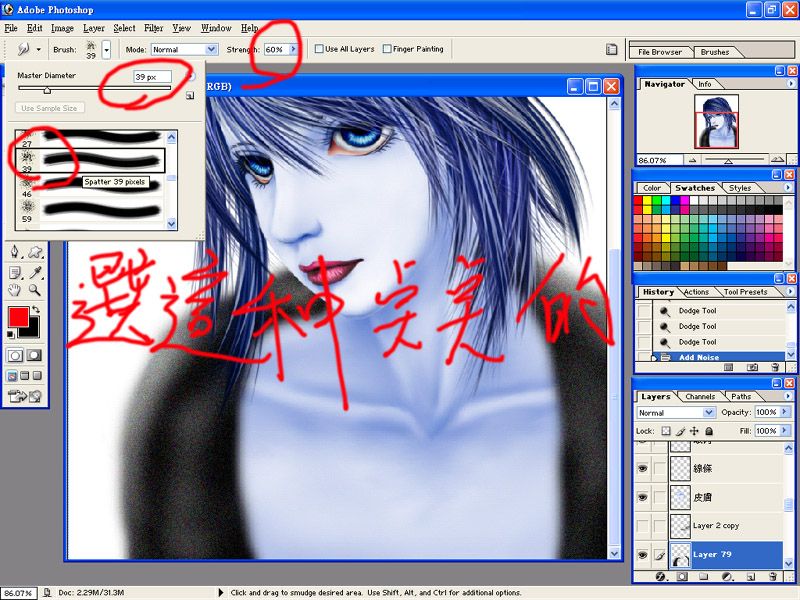Image resolution: width=800 pixels, height=600 pixels.
Task: Create a new layer set folder
Action: (x=704, y=577)
